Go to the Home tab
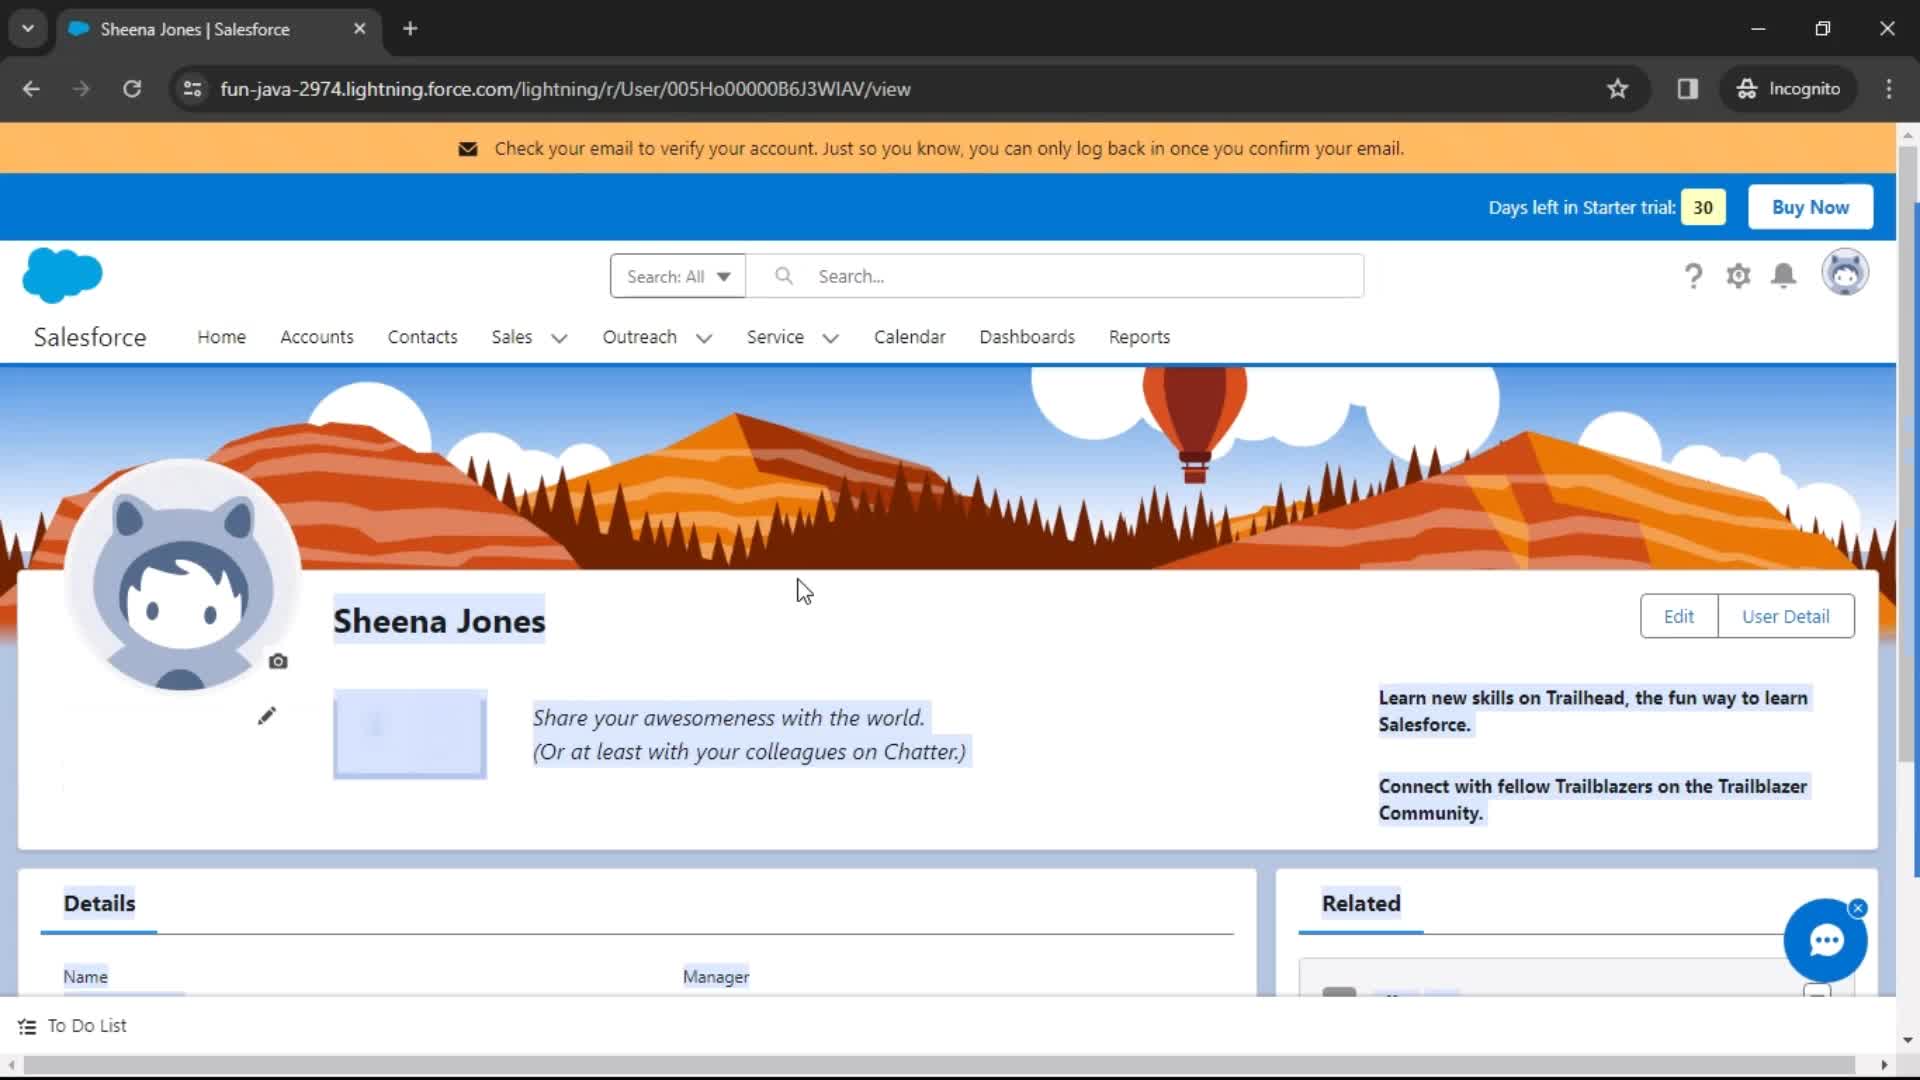The image size is (1920, 1080). [221, 337]
